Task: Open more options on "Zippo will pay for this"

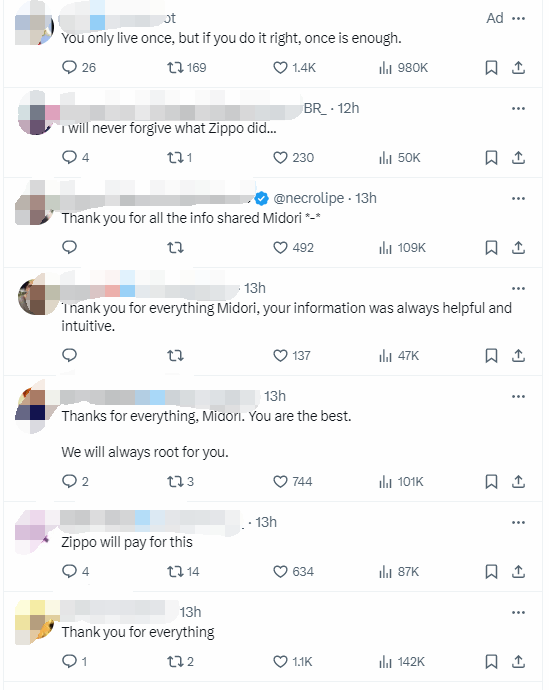Action: coord(518,522)
